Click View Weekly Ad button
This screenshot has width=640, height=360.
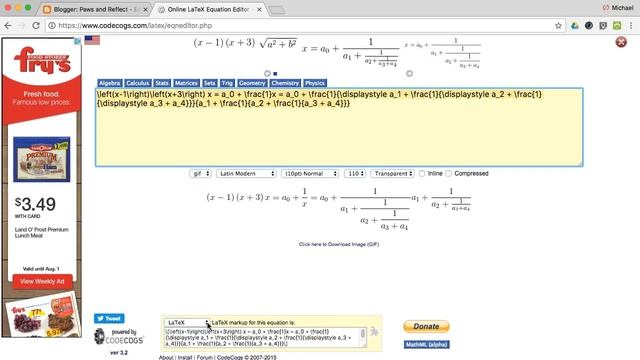click(x=42, y=281)
